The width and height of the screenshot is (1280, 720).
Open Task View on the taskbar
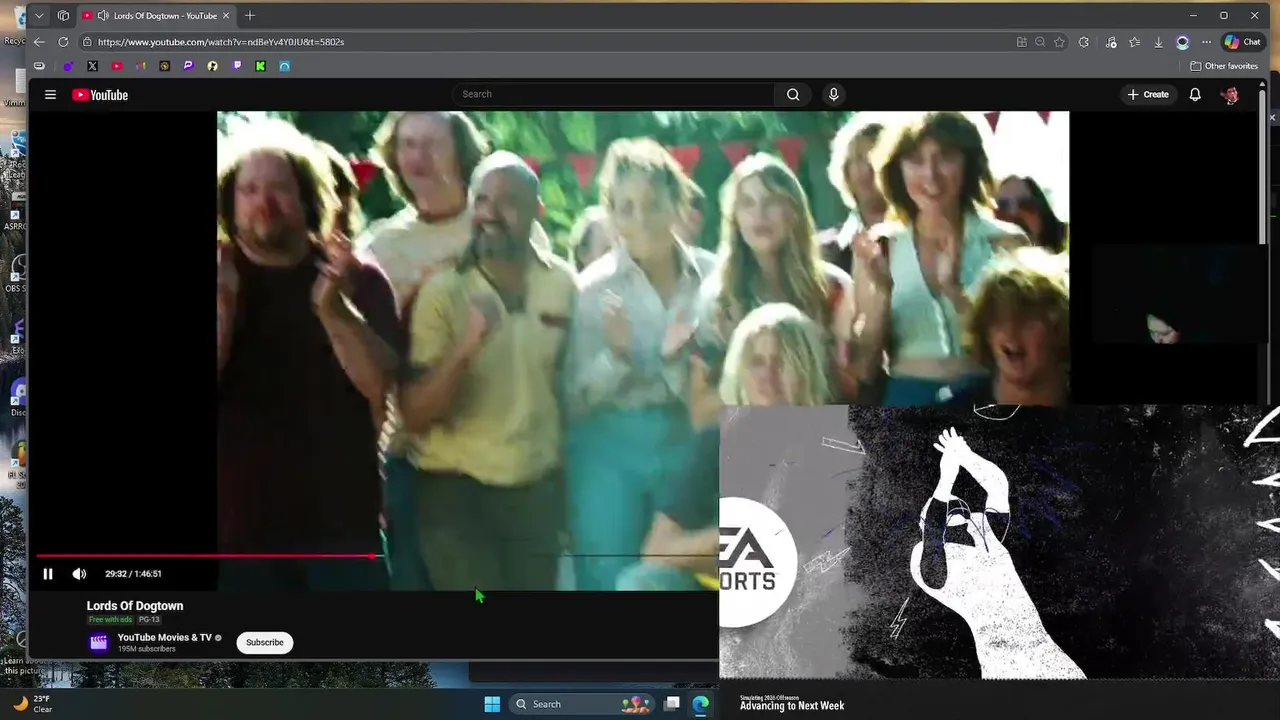tap(672, 704)
